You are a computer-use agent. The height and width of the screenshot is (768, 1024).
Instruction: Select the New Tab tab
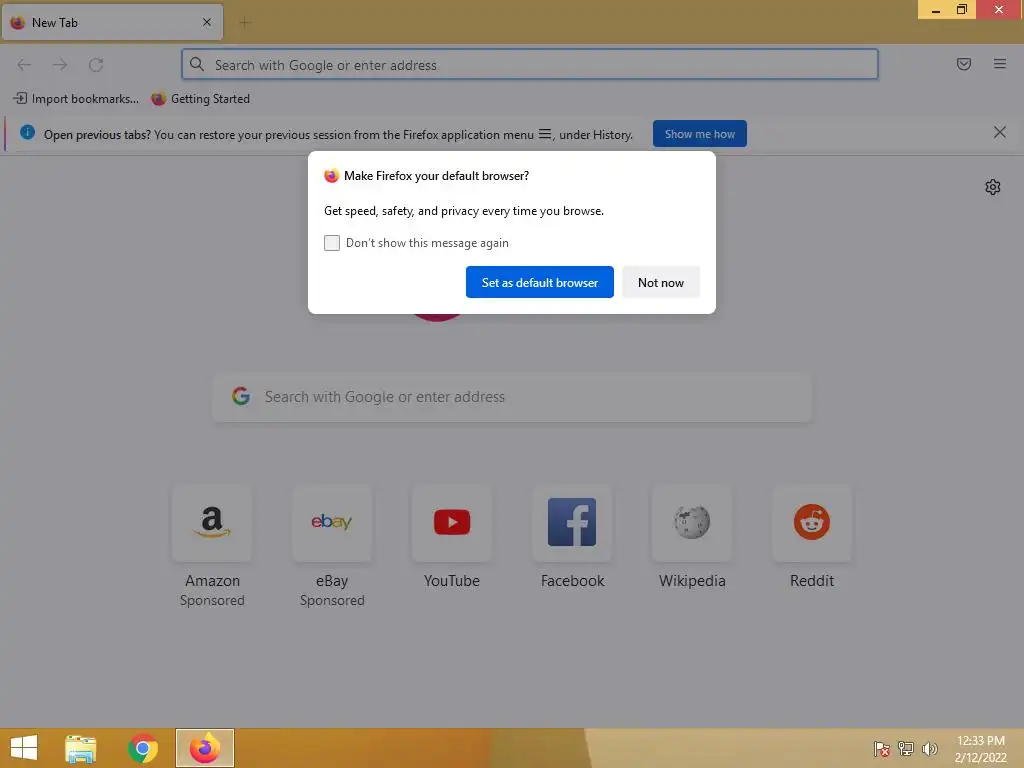pyautogui.click(x=112, y=23)
